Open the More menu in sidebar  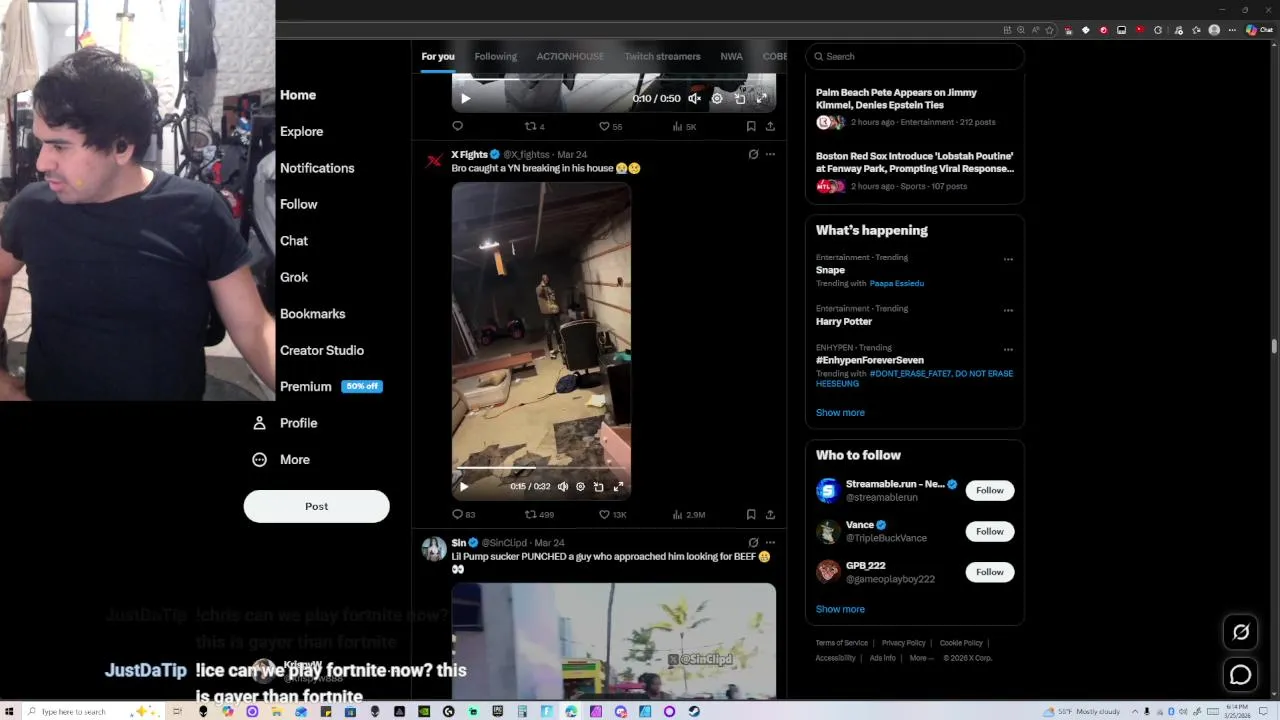(x=281, y=460)
